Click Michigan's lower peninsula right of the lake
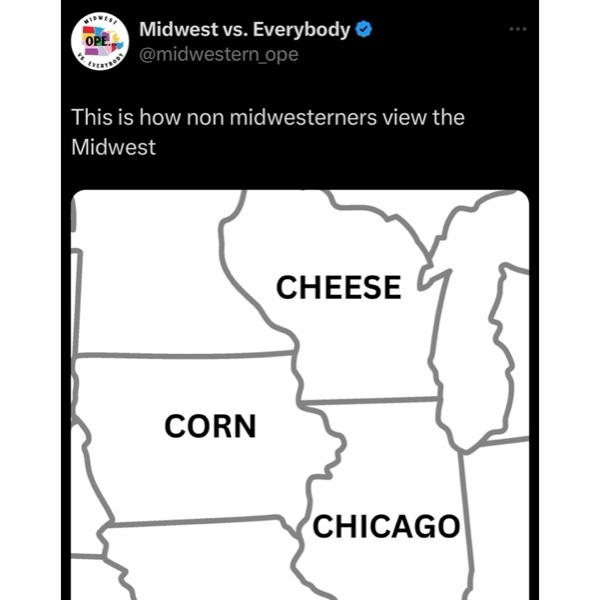 pyautogui.click(x=470, y=330)
